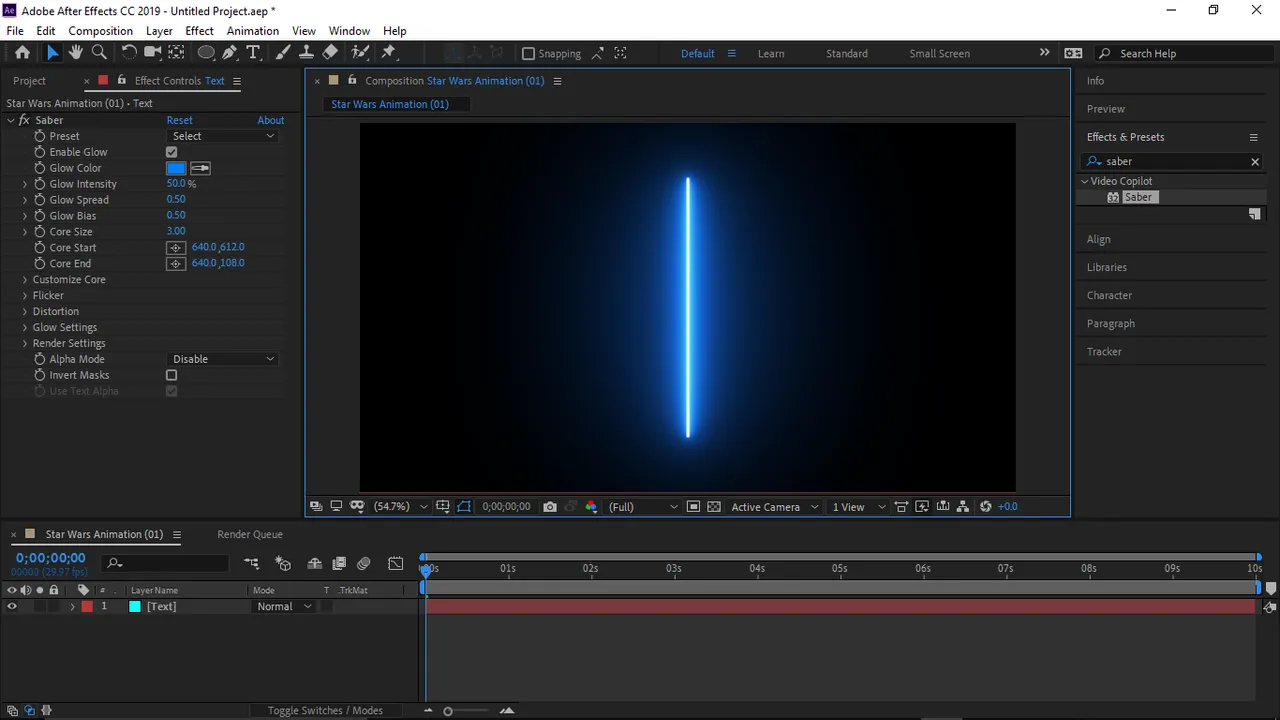The image size is (1280, 720).
Task: Select the Roto Brush tool
Action: pyautogui.click(x=360, y=53)
